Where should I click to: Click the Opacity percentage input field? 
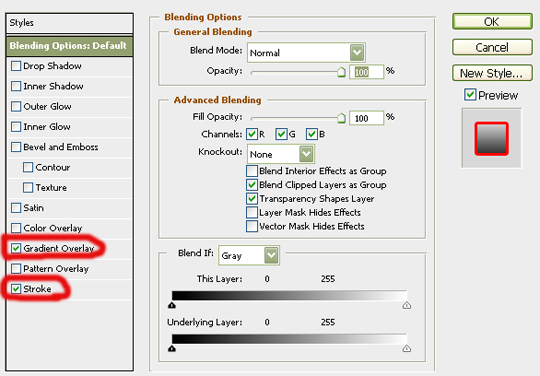click(366, 72)
